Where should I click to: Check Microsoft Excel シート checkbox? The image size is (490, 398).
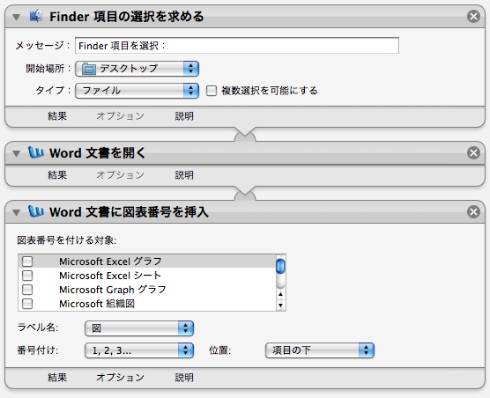coord(27,275)
